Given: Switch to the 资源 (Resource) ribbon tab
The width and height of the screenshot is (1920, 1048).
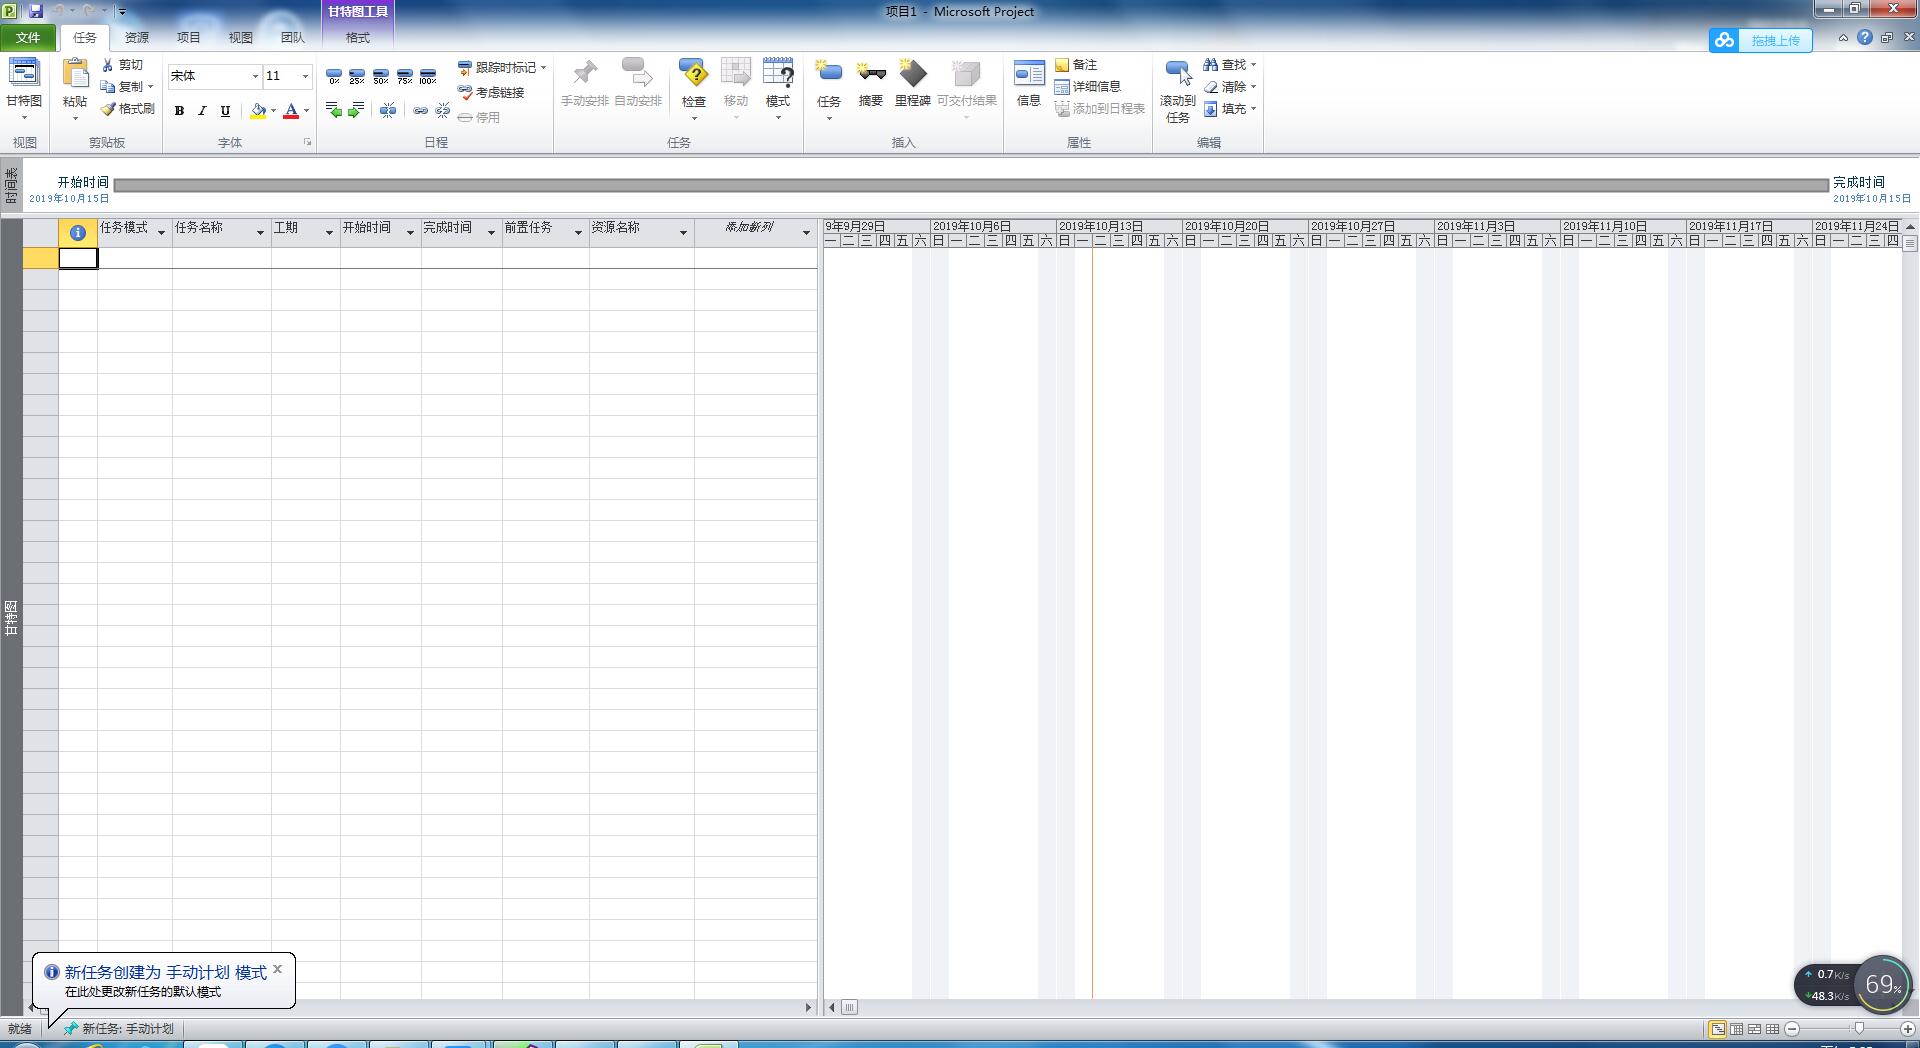Looking at the screenshot, I should pos(136,38).
